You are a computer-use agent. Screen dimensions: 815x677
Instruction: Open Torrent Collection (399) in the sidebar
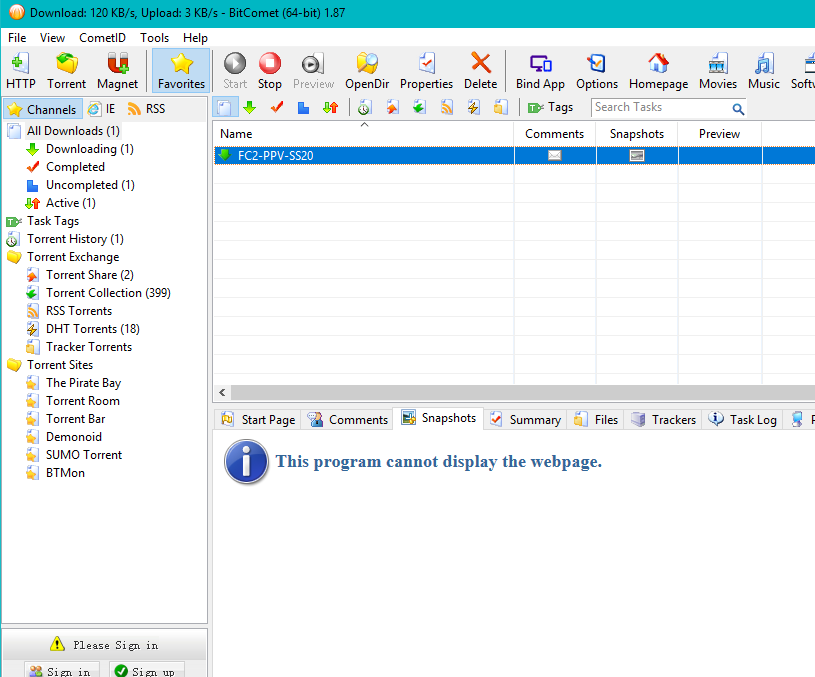(x=108, y=293)
